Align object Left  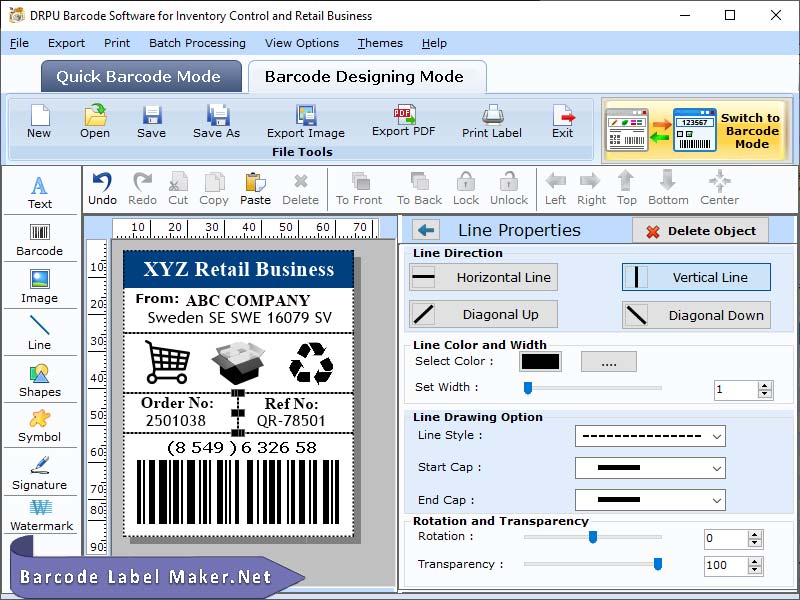(555, 189)
